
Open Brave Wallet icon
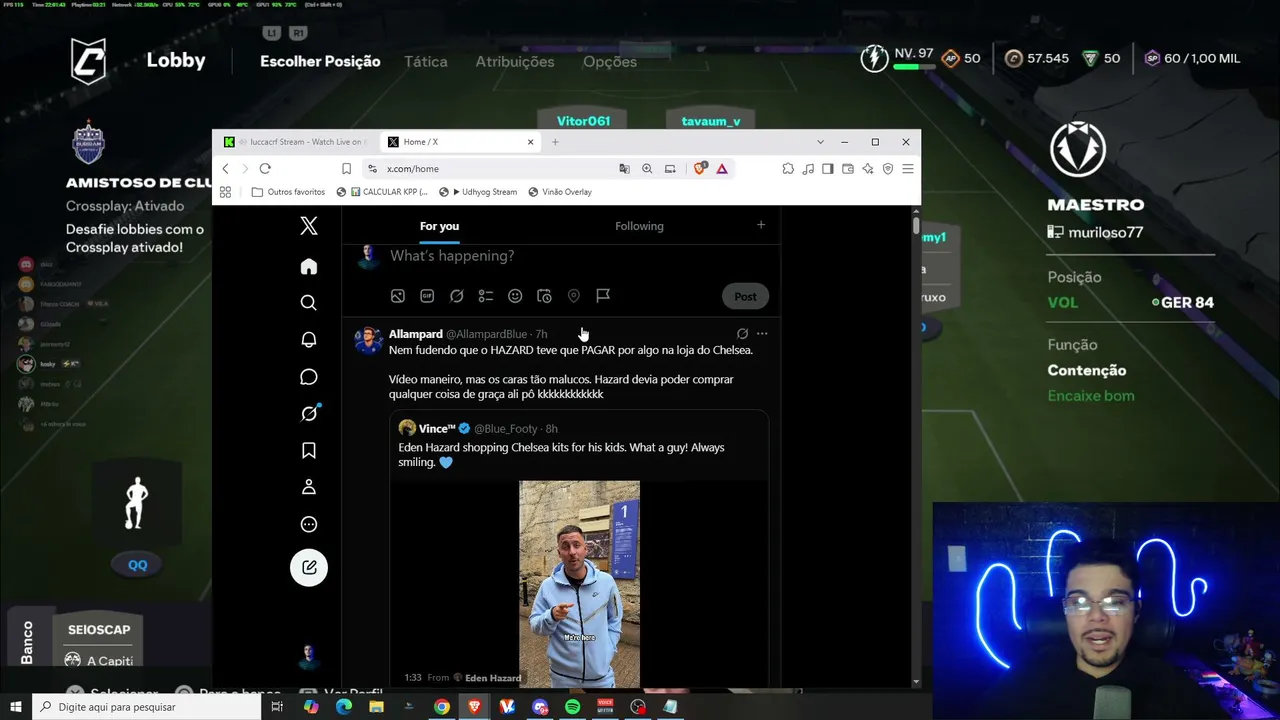click(848, 169)
